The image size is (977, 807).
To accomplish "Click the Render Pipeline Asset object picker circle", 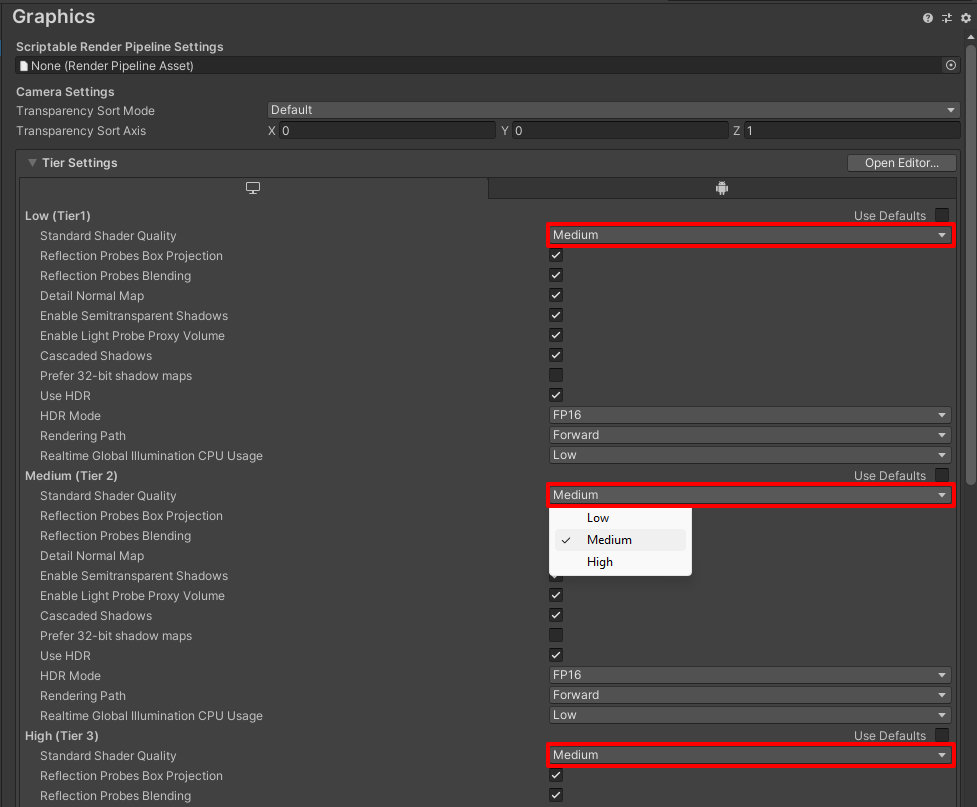I will click(x=951, y=65).
